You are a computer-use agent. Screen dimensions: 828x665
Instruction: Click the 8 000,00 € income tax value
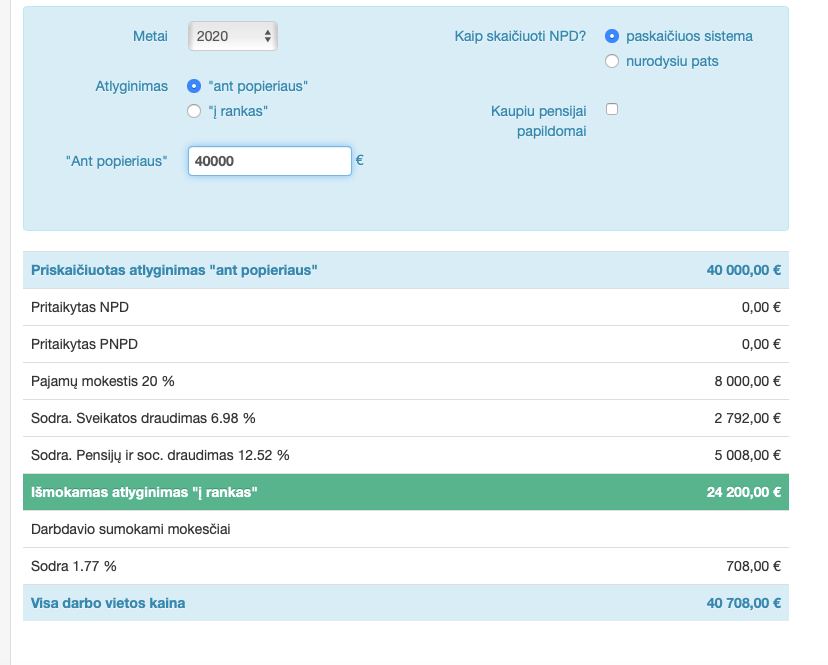coord(747,381)
